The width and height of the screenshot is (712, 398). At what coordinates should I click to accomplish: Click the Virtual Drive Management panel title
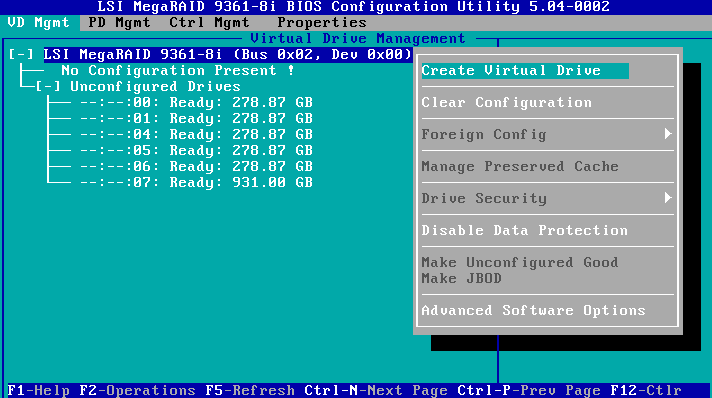tap(358, 39)
